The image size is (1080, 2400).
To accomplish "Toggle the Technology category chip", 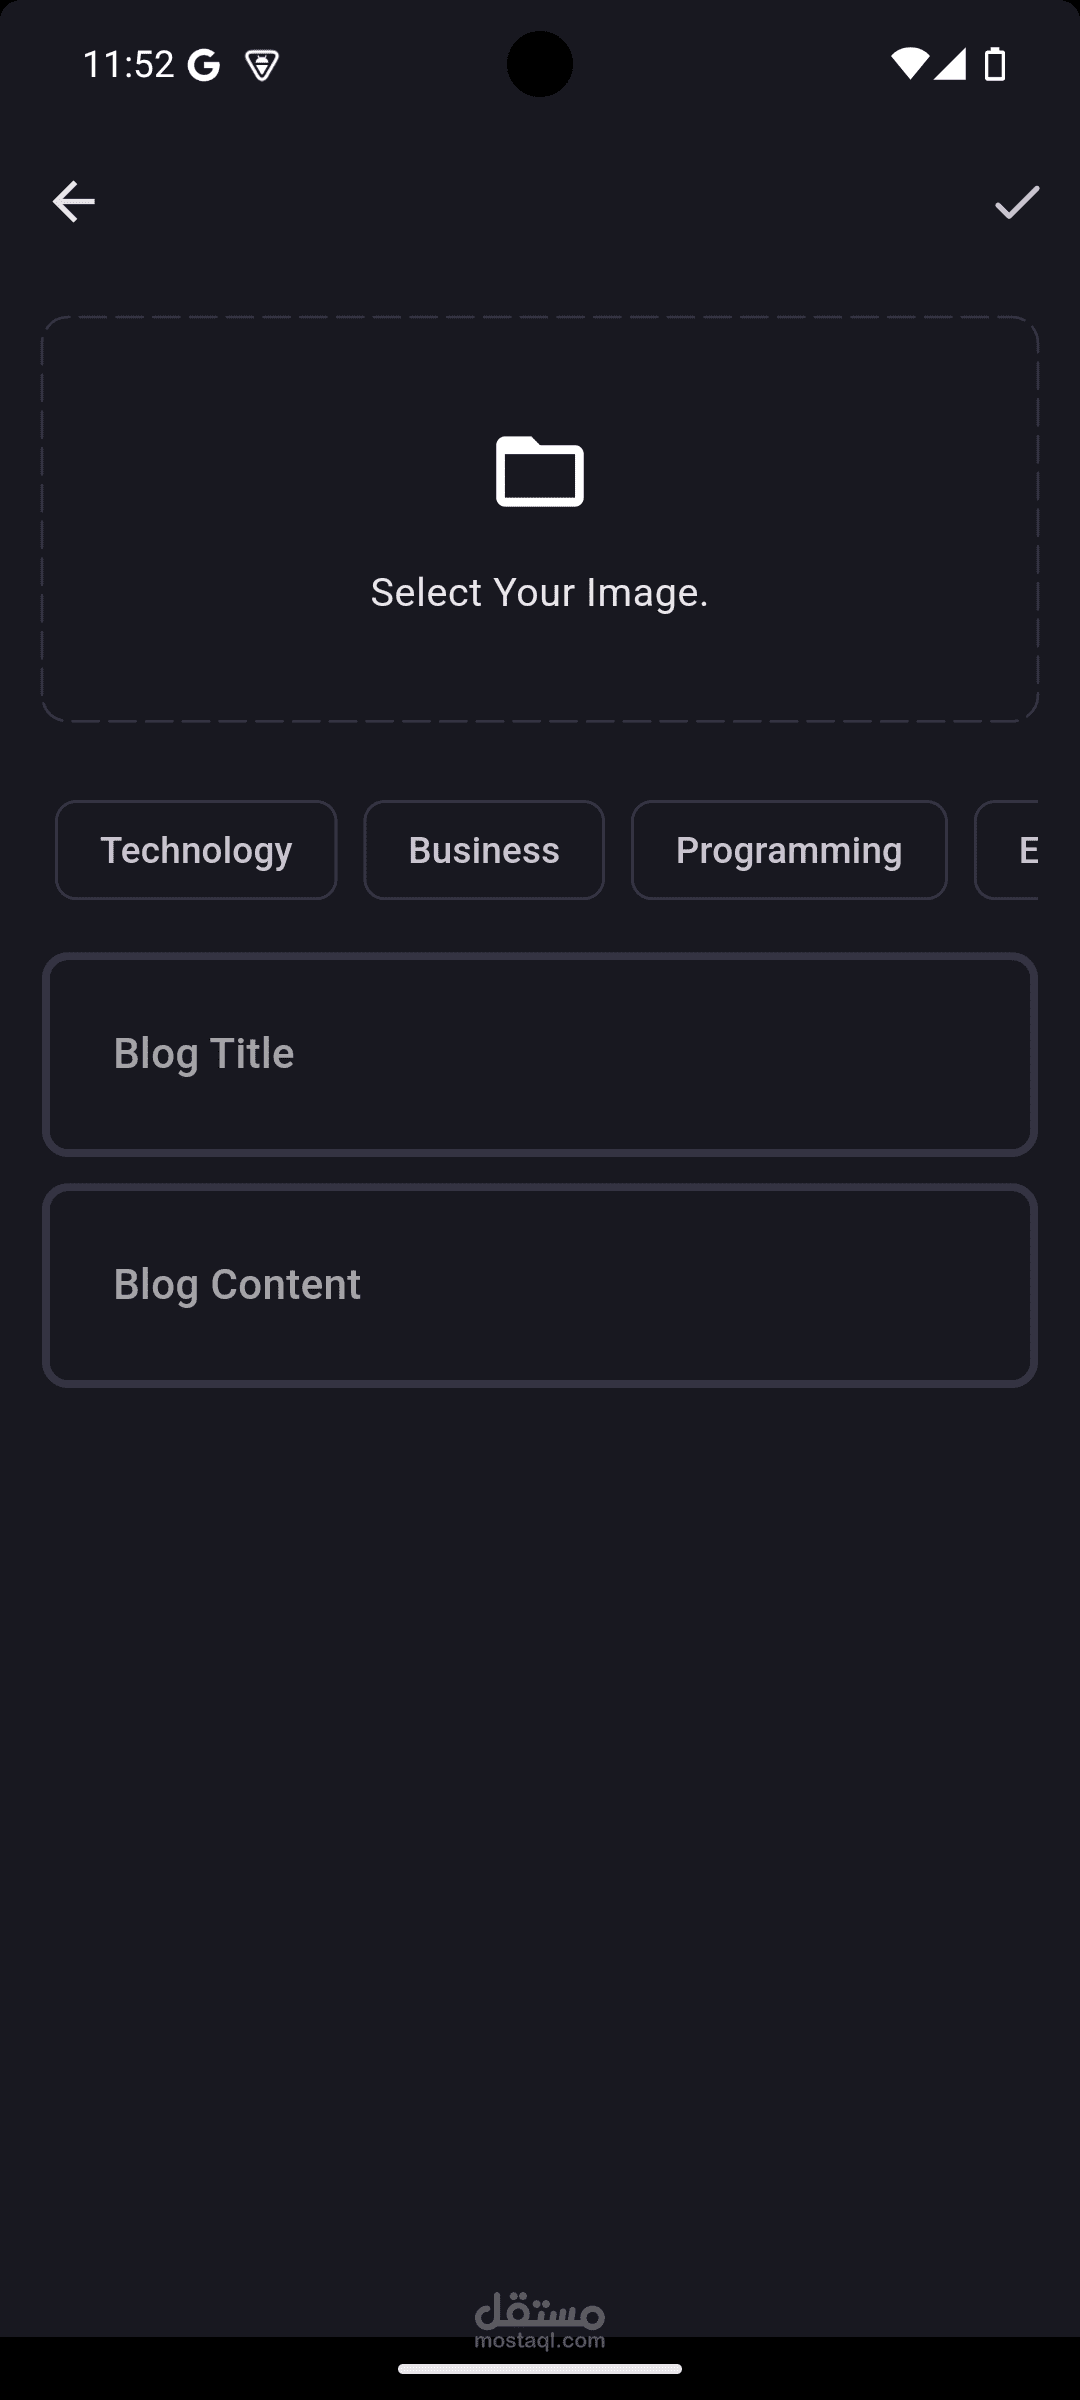I will click(196, 850).
